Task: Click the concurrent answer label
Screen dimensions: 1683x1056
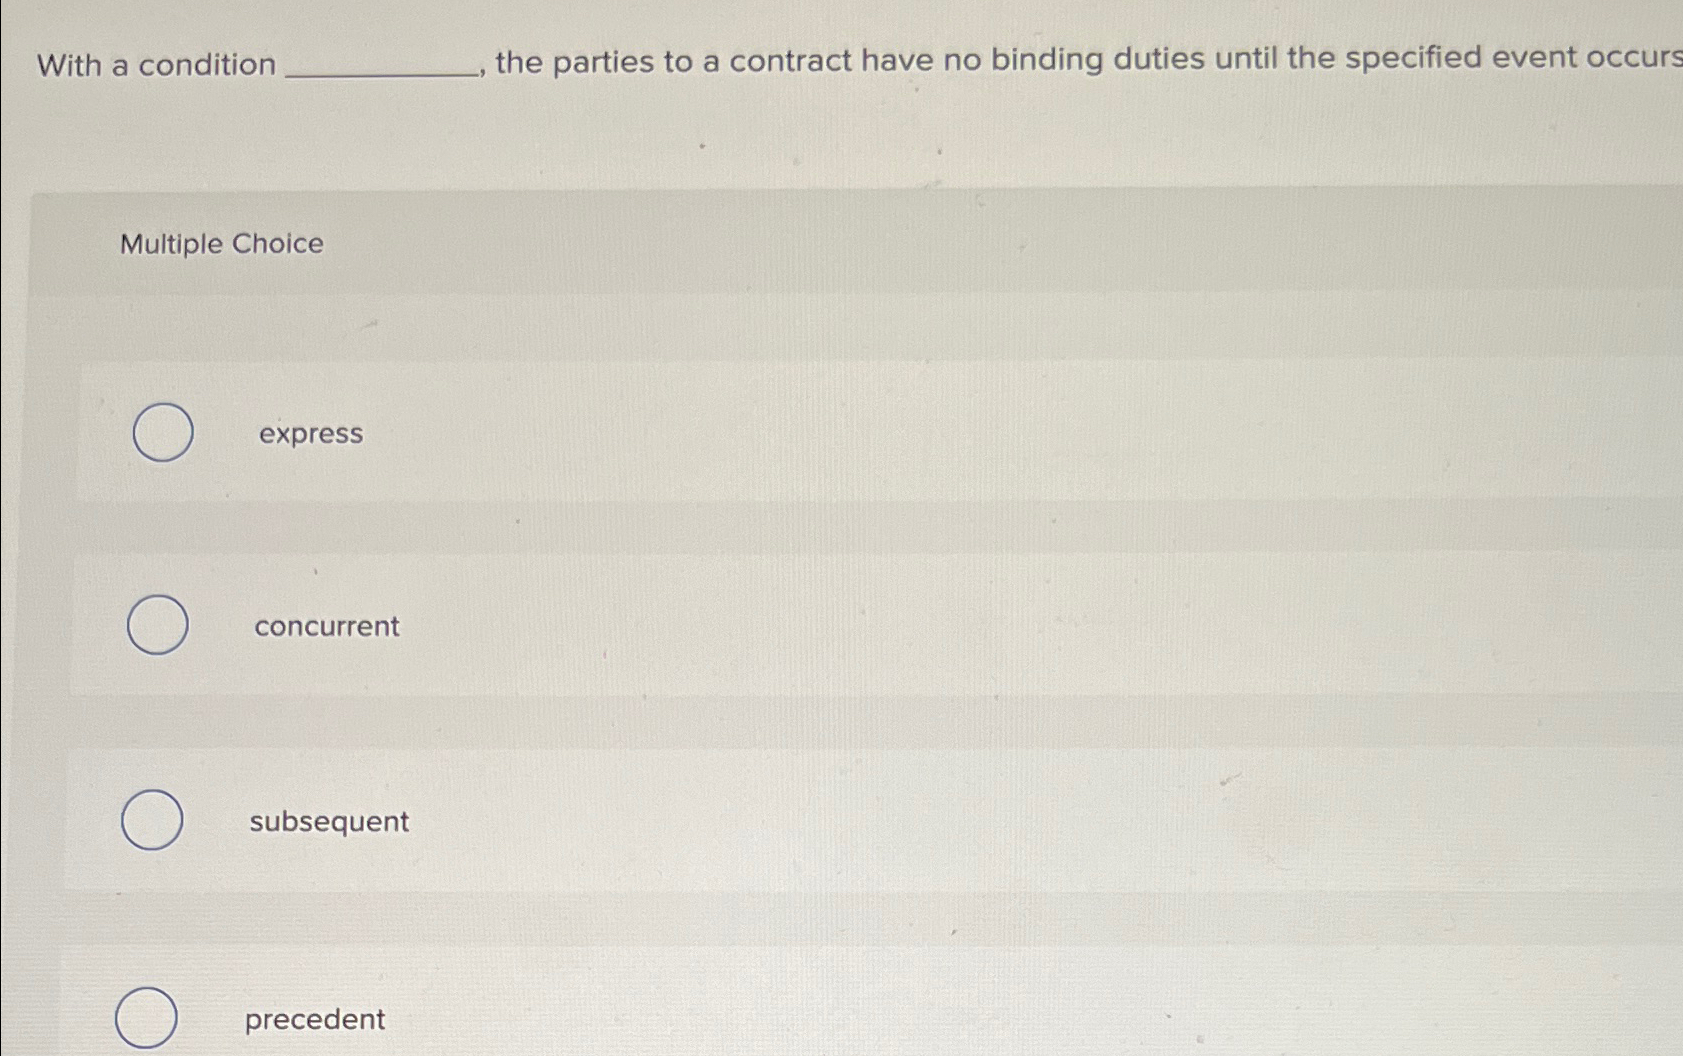Action: [x=327, y=626]
